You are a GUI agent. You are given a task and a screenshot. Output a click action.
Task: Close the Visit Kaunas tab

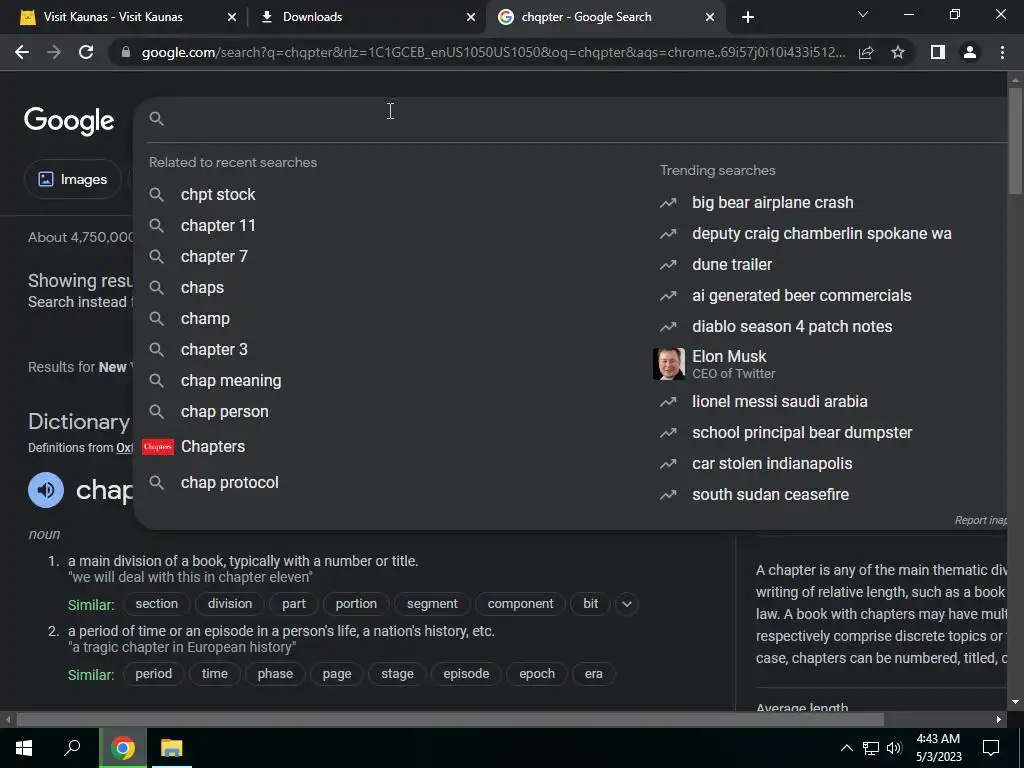pos(232,17)
